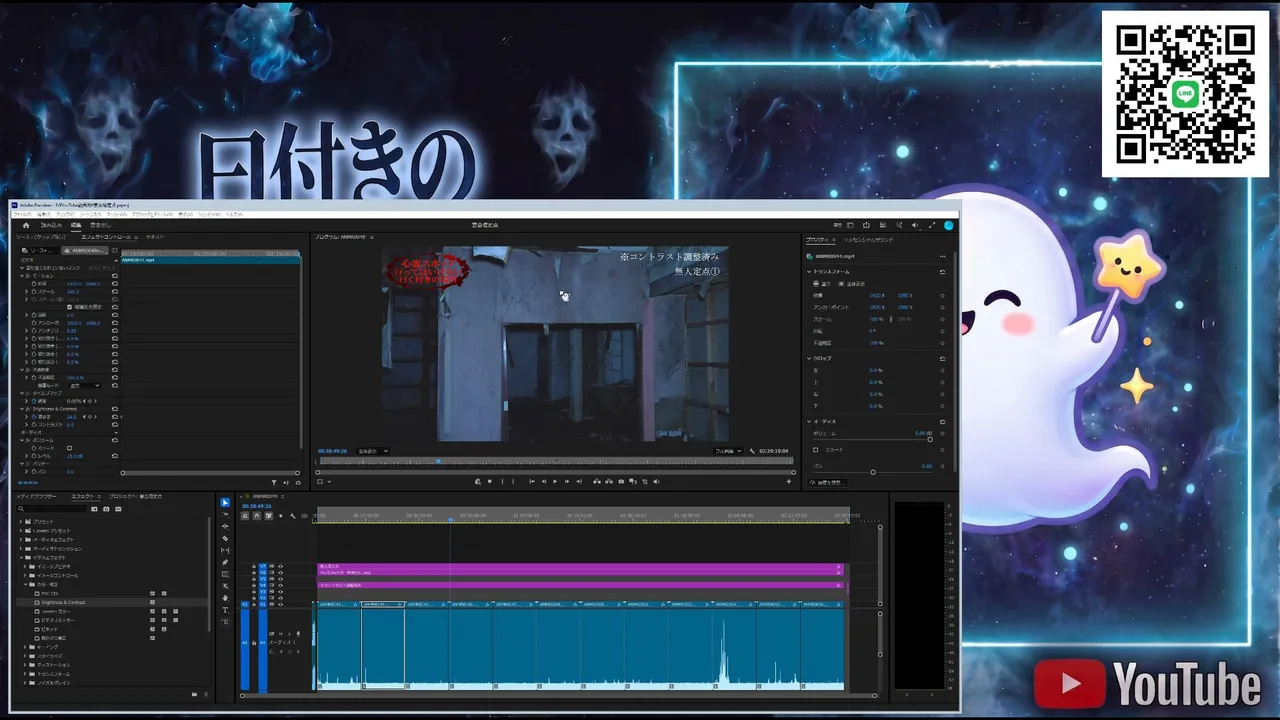This screenshot has width=1280, height=720.
Task: Select the Track Select Forward tool
Action: coord(225,515)
